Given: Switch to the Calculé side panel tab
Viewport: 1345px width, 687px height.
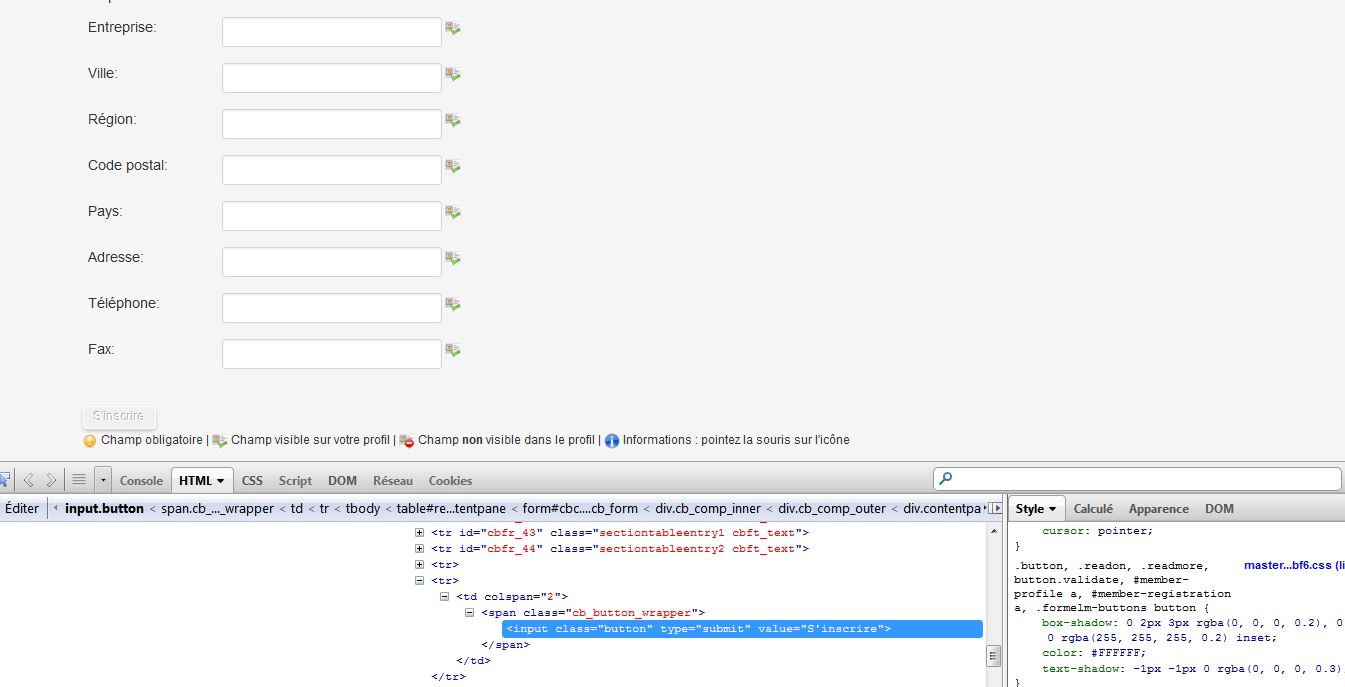Looking at the screenshot, I should 1093,509.
